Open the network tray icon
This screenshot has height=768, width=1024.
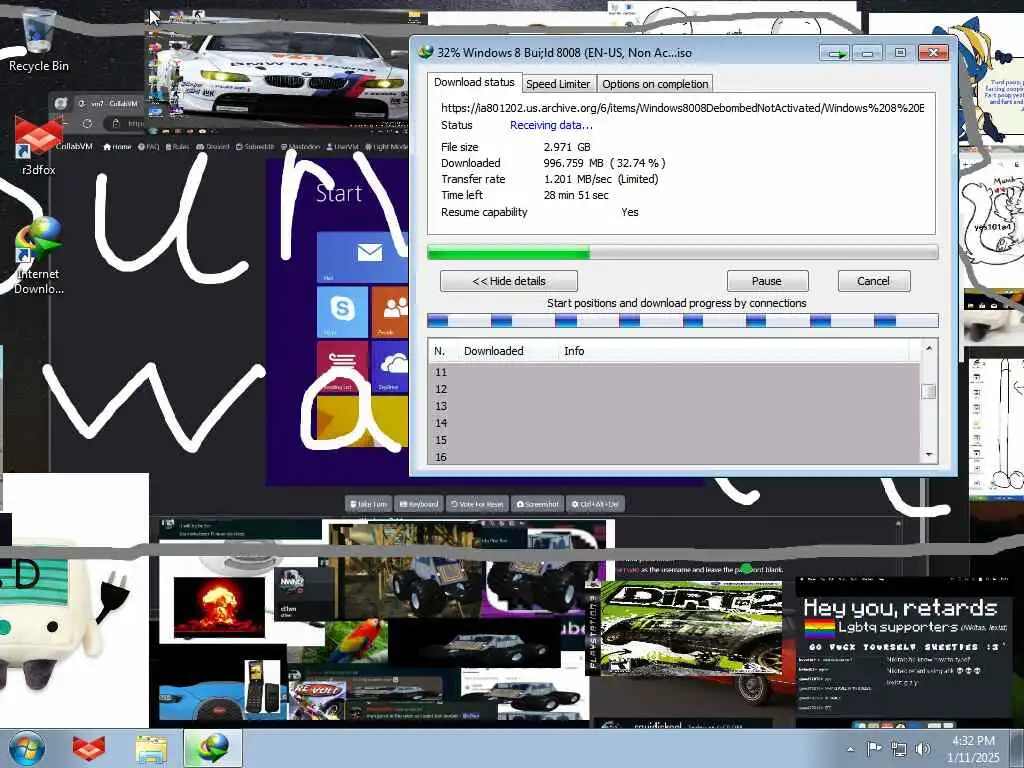click(899, 749)
